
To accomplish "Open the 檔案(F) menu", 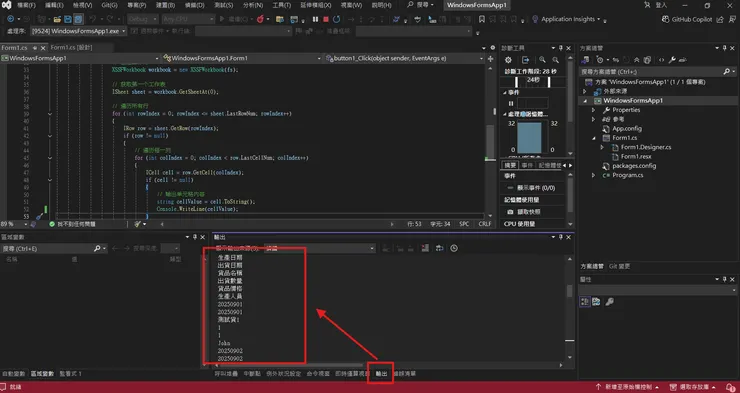I will 26,5.
